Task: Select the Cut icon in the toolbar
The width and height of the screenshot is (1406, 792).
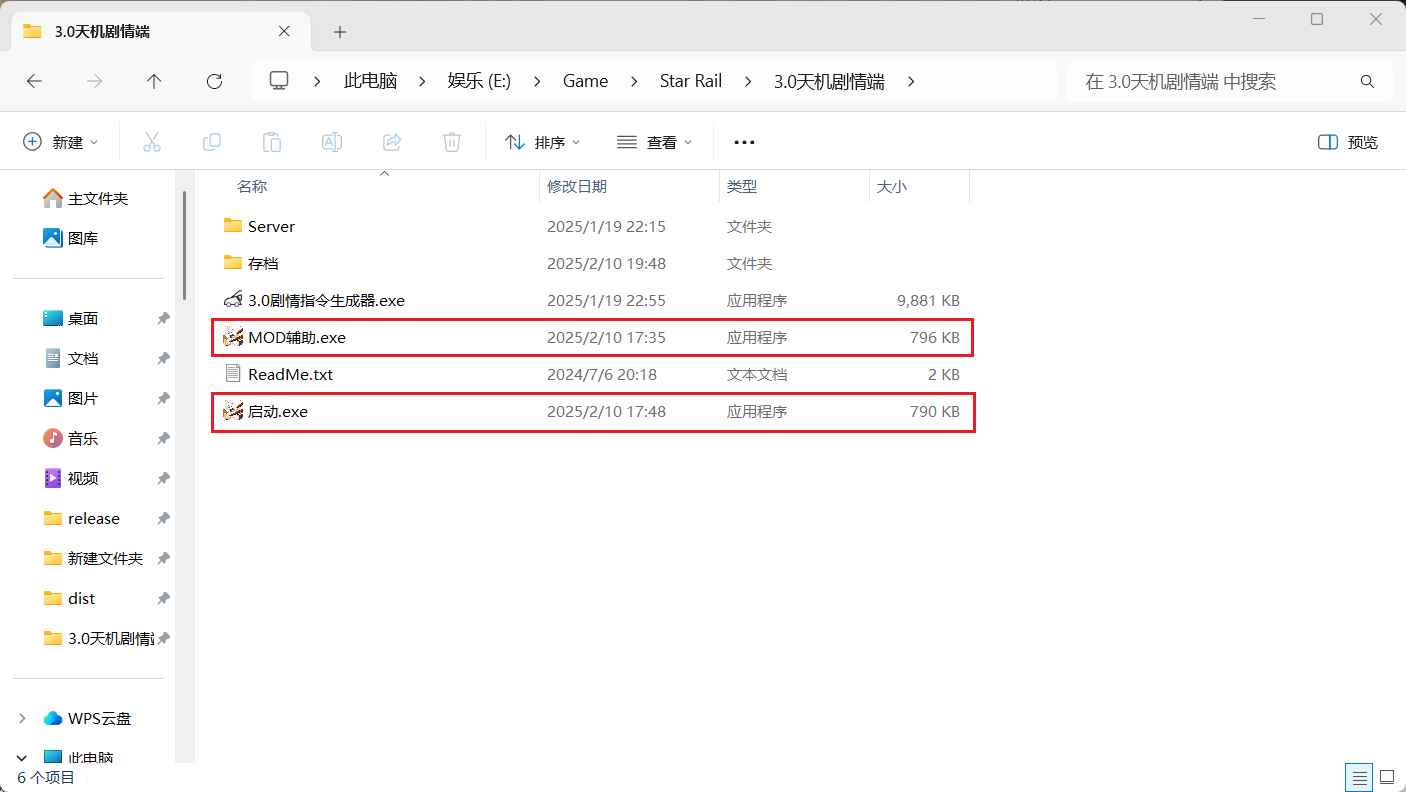Action: tap(152, 141)
